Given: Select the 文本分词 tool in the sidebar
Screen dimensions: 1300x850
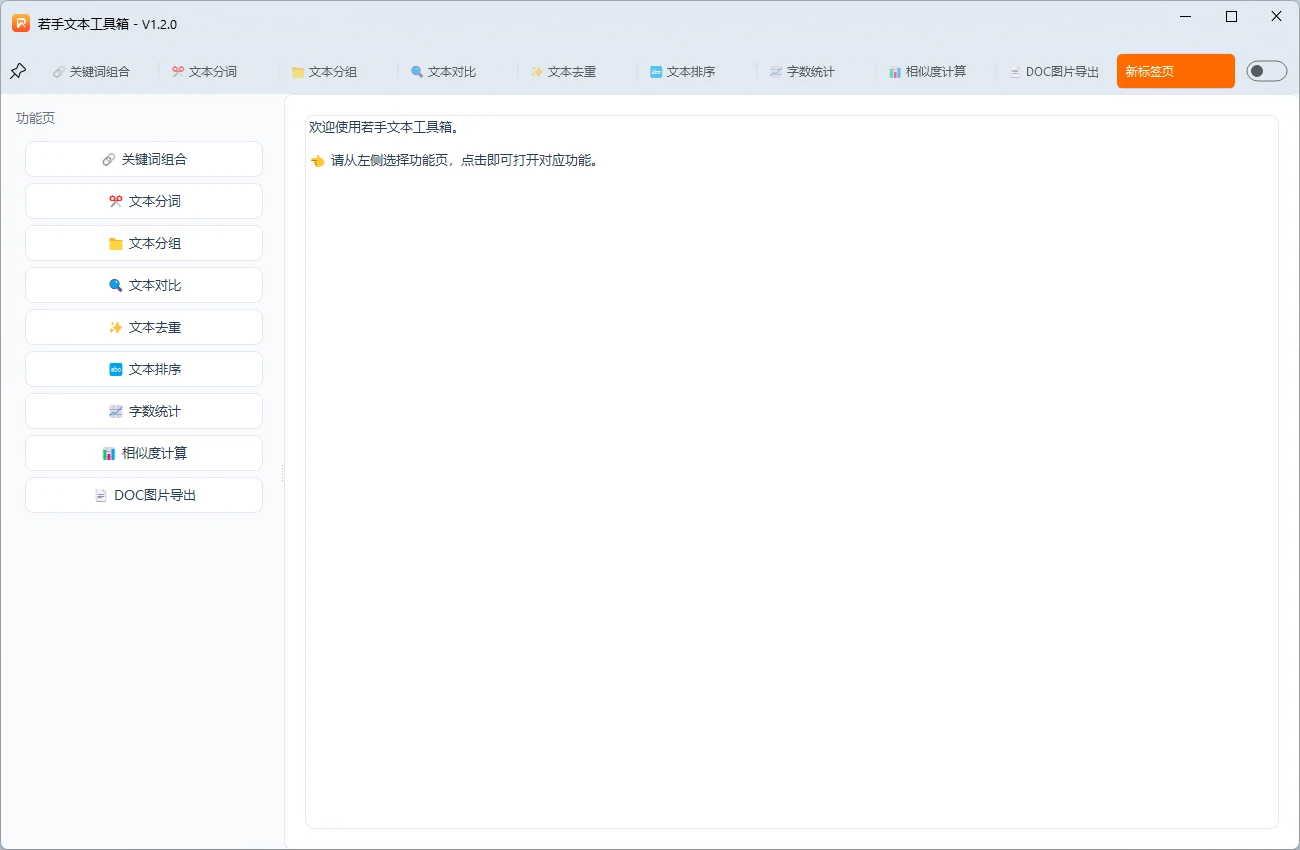Looking at the screenshot, I should (143, 201).
